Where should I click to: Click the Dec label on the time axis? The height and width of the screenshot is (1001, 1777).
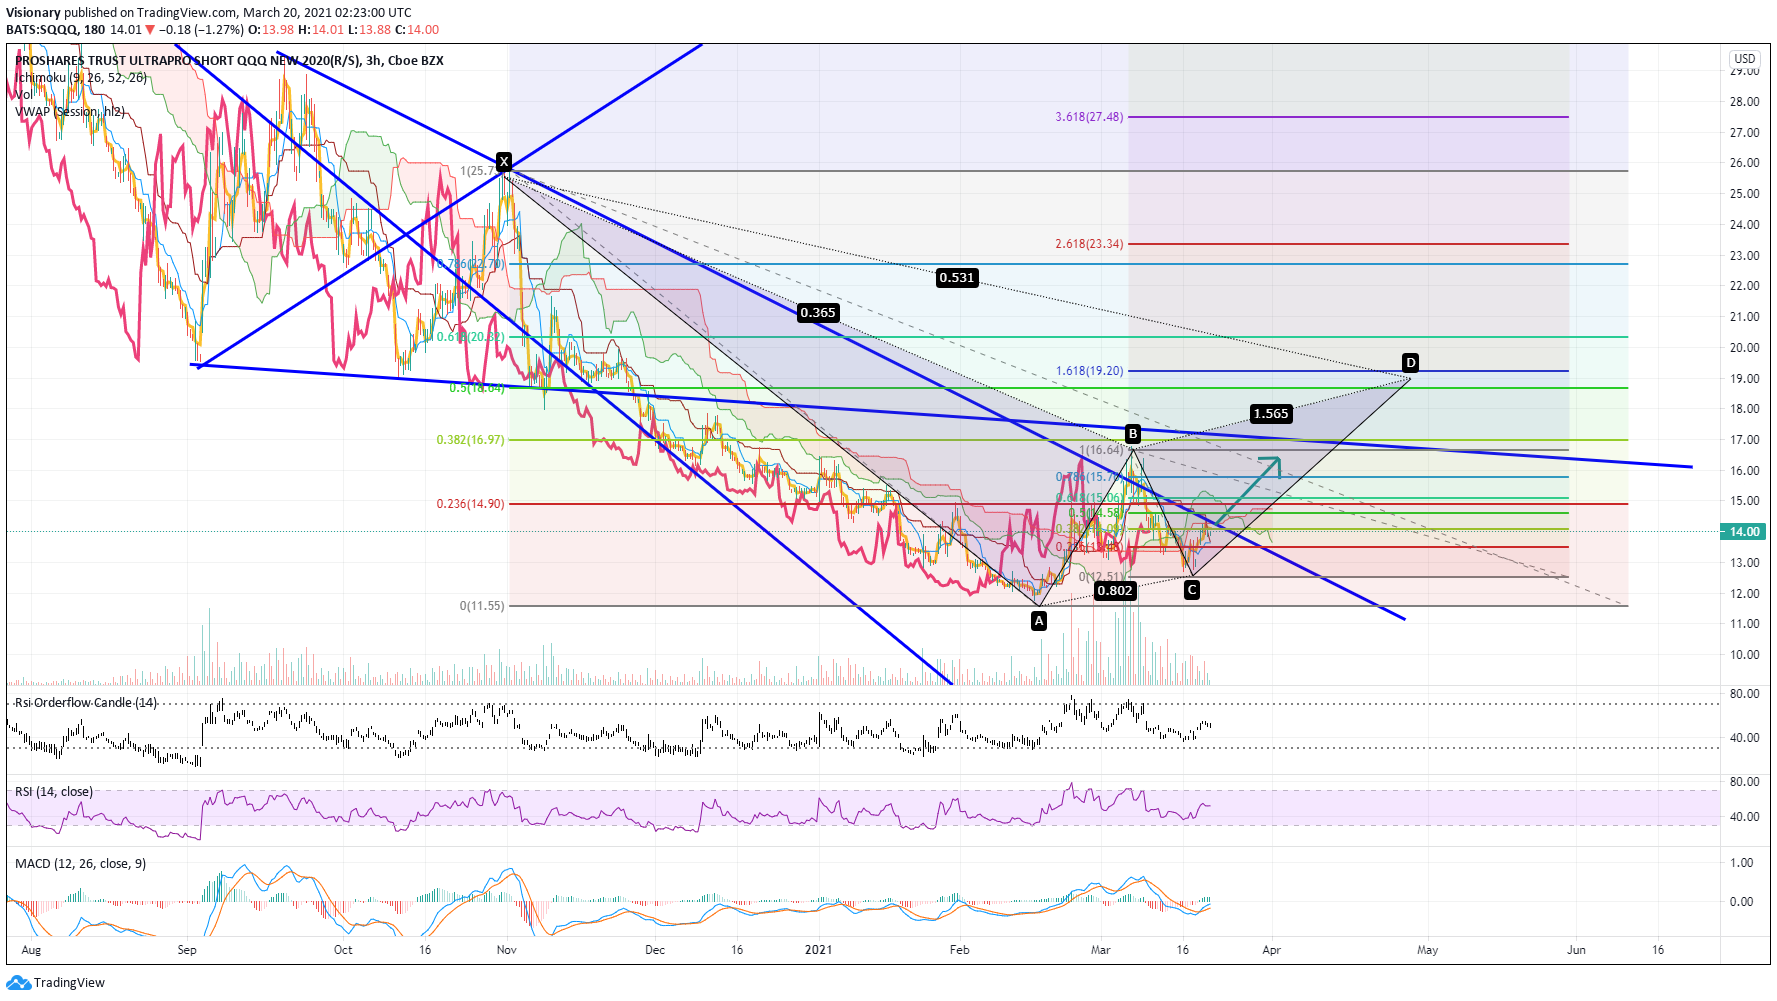655,950
